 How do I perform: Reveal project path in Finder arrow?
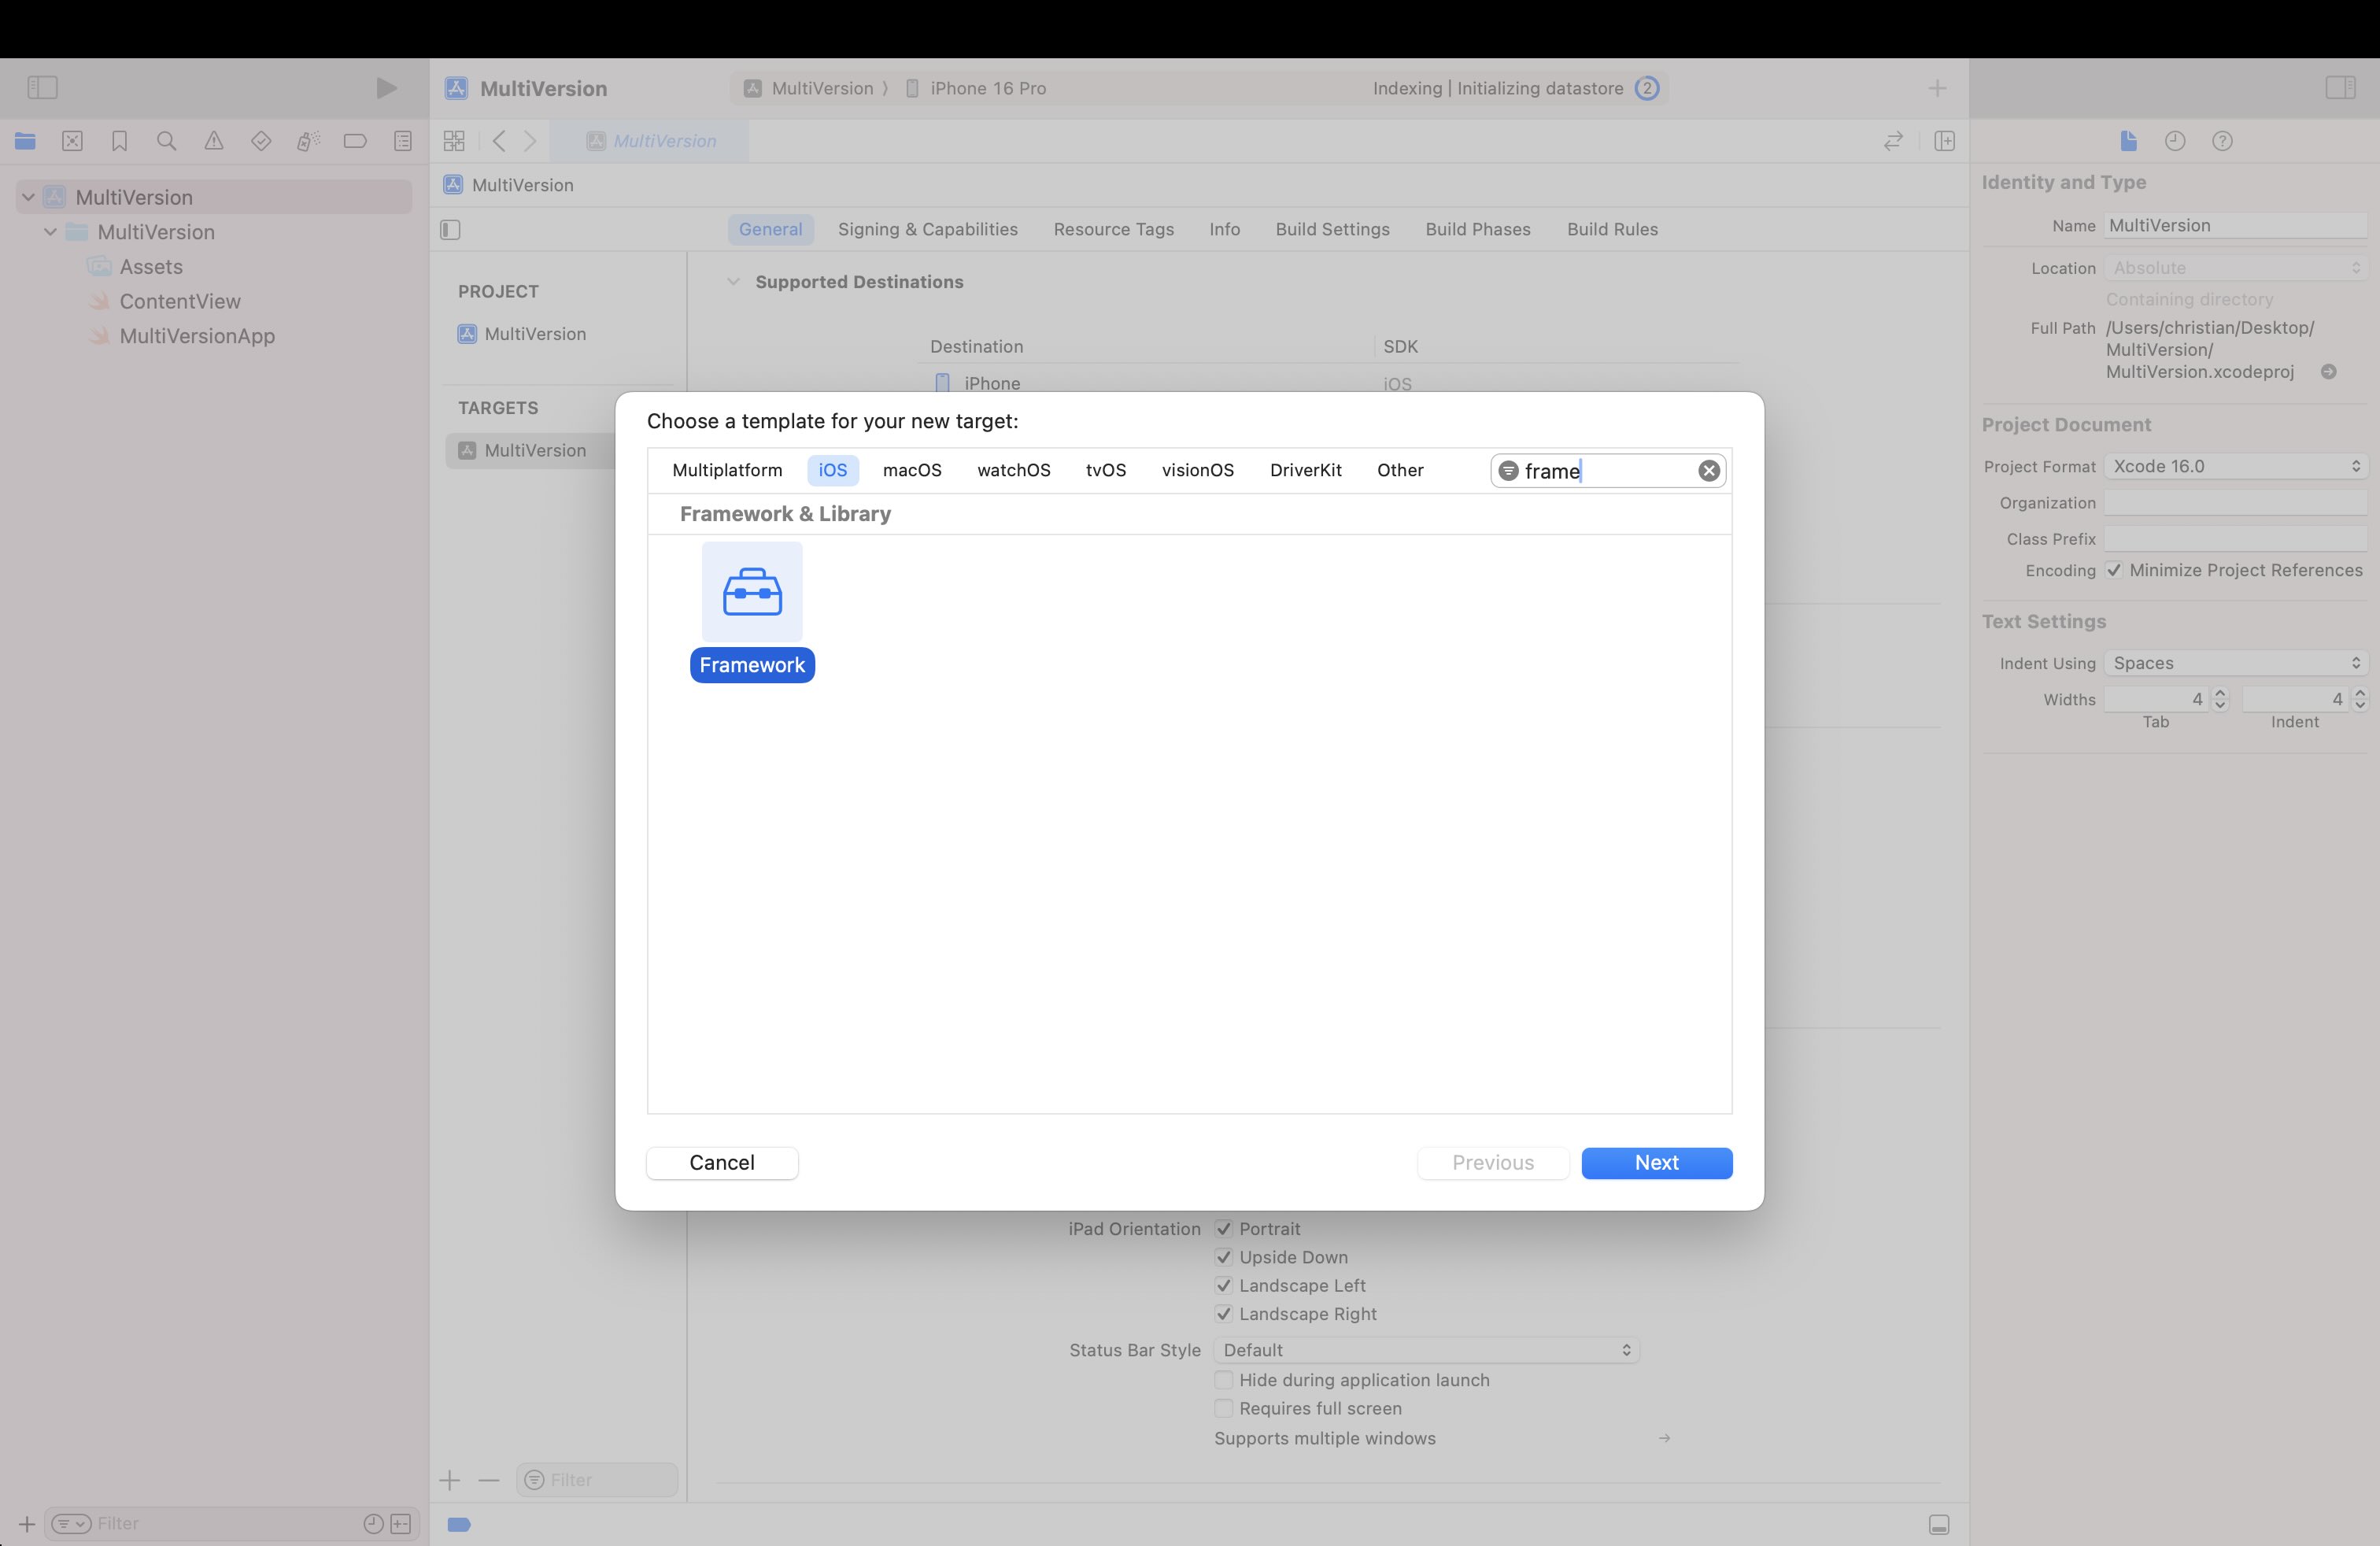point(2329,372)
